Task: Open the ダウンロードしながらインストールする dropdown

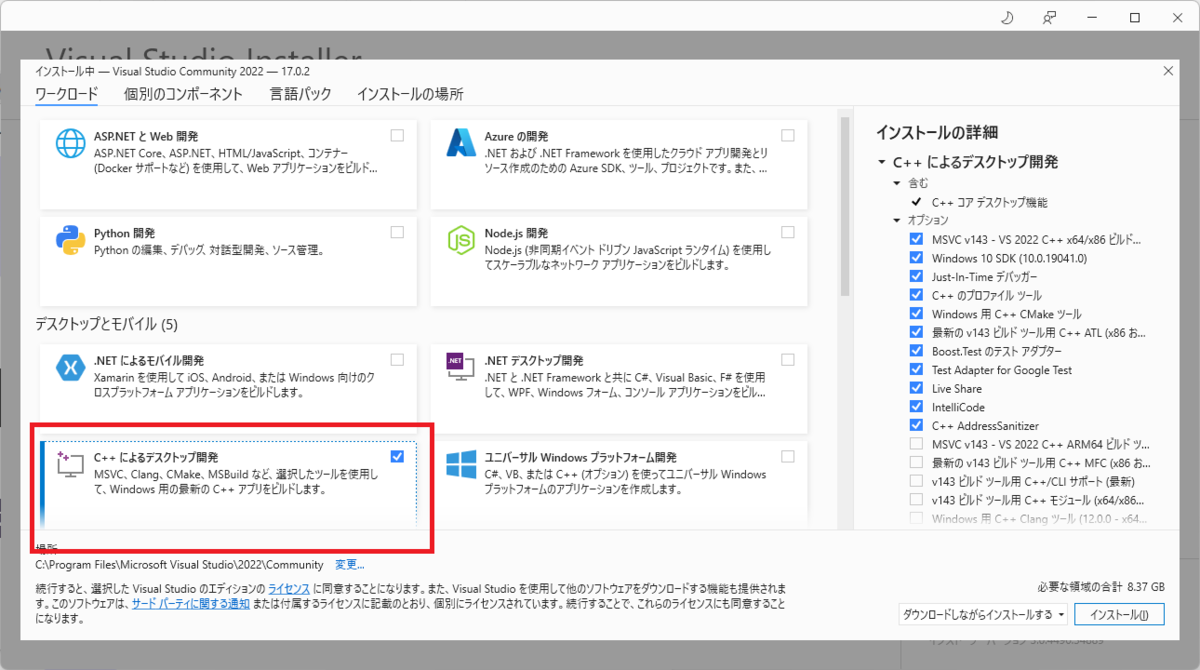Action: [982, 614]
